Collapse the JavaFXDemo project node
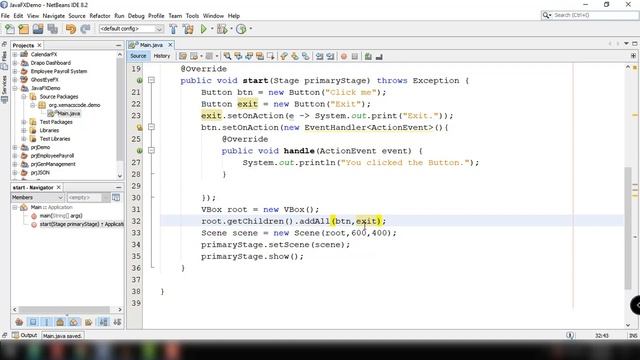640x360 pixels. [x=15, y=88]
